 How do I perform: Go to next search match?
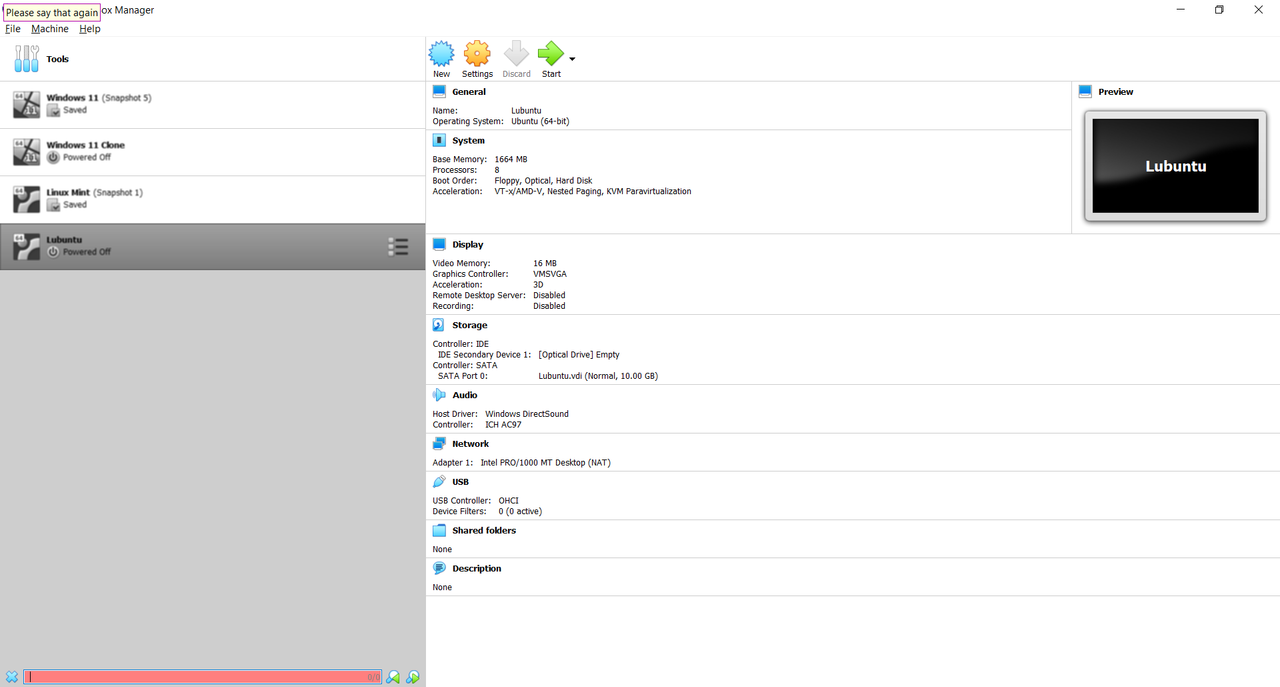pos(412,677)
